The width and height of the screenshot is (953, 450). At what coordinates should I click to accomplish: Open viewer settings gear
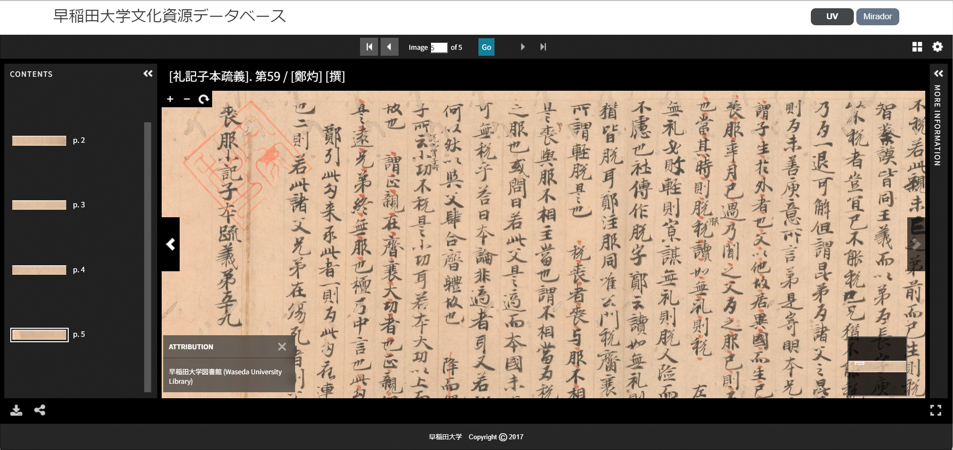(937, 47)
